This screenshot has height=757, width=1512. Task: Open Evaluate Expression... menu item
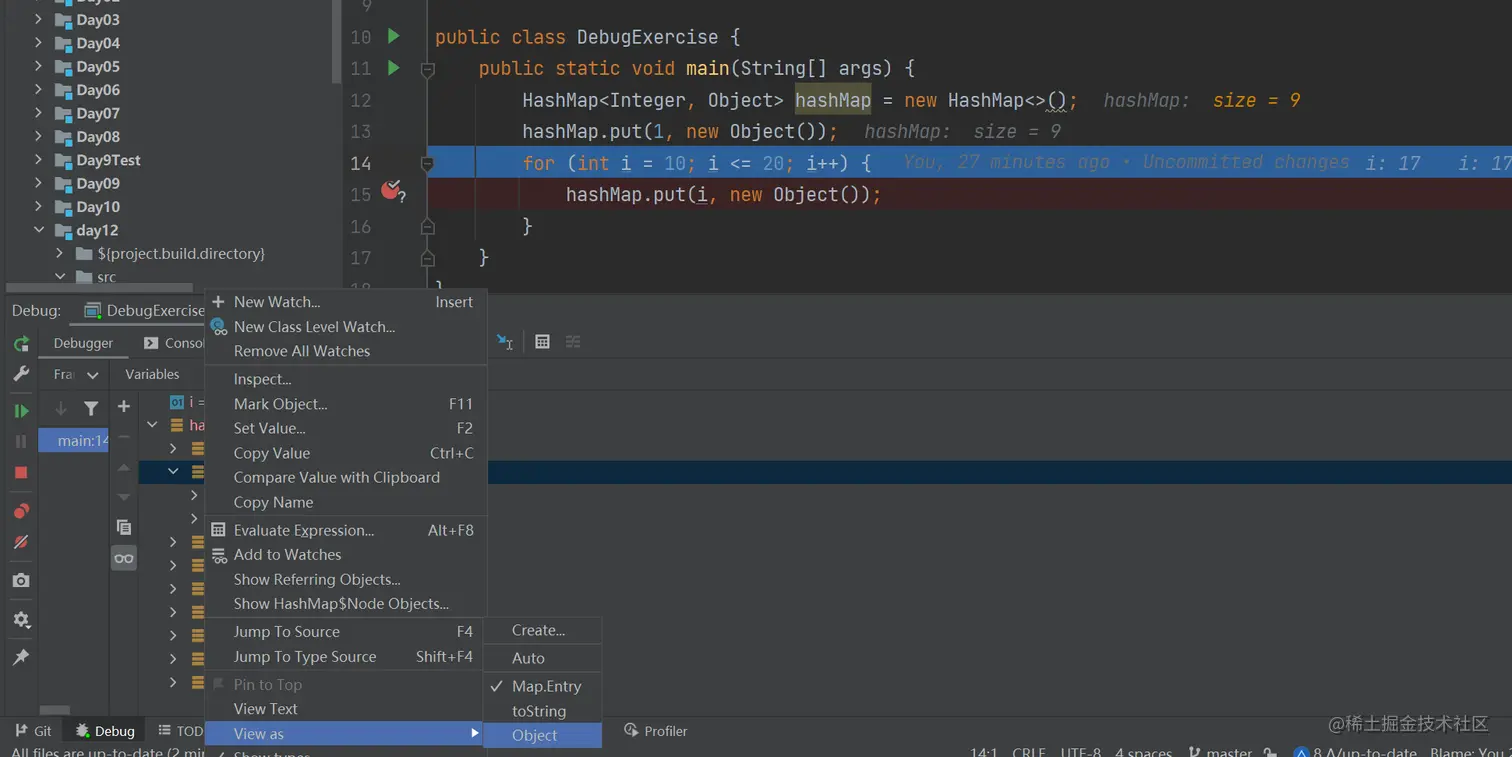(x=346, y=530)
